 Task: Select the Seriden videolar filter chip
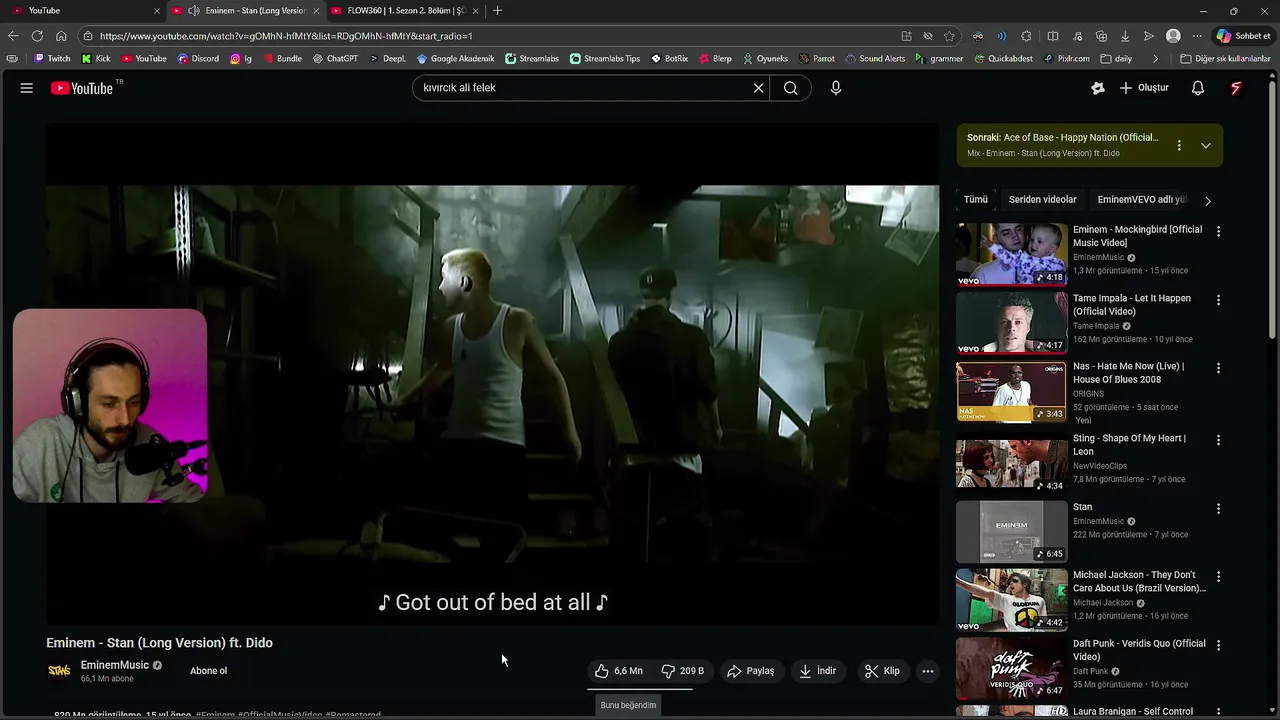[x=1043, y=200]
